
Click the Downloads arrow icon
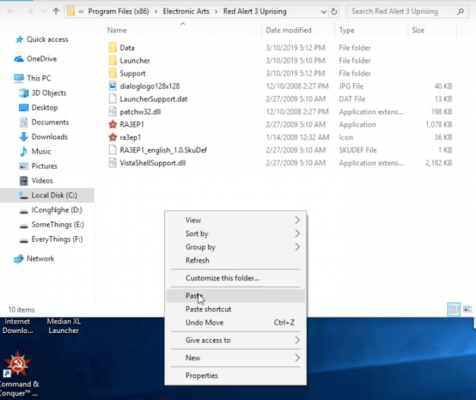point(24,137)
